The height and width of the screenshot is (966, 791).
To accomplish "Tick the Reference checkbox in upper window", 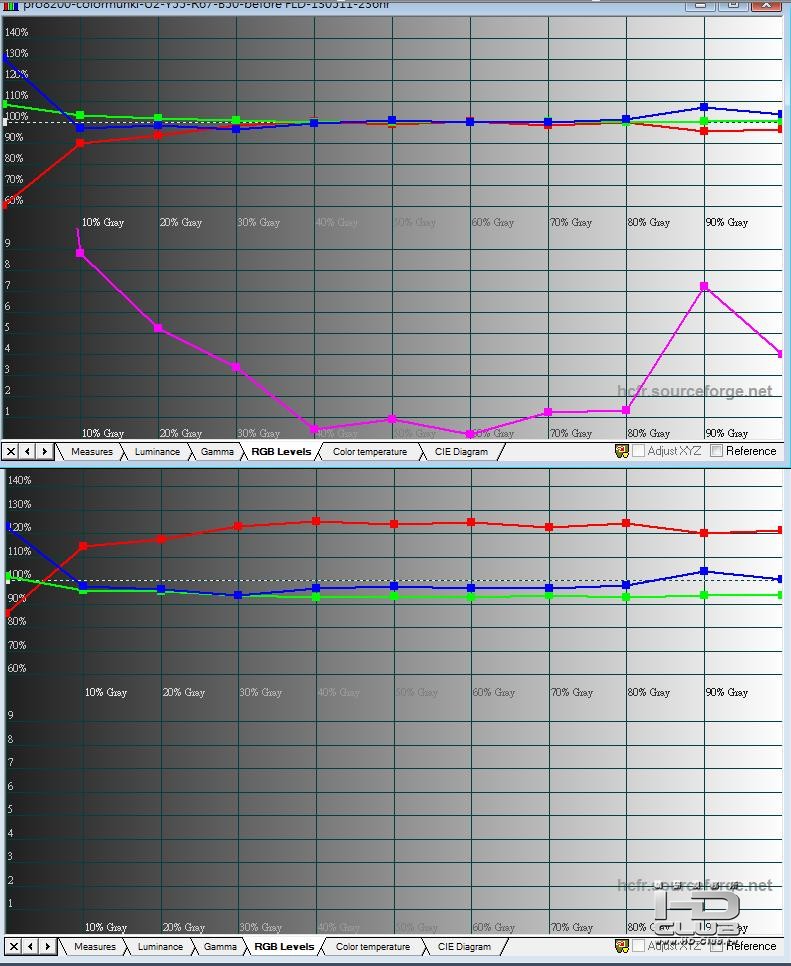I will point(716,451).
